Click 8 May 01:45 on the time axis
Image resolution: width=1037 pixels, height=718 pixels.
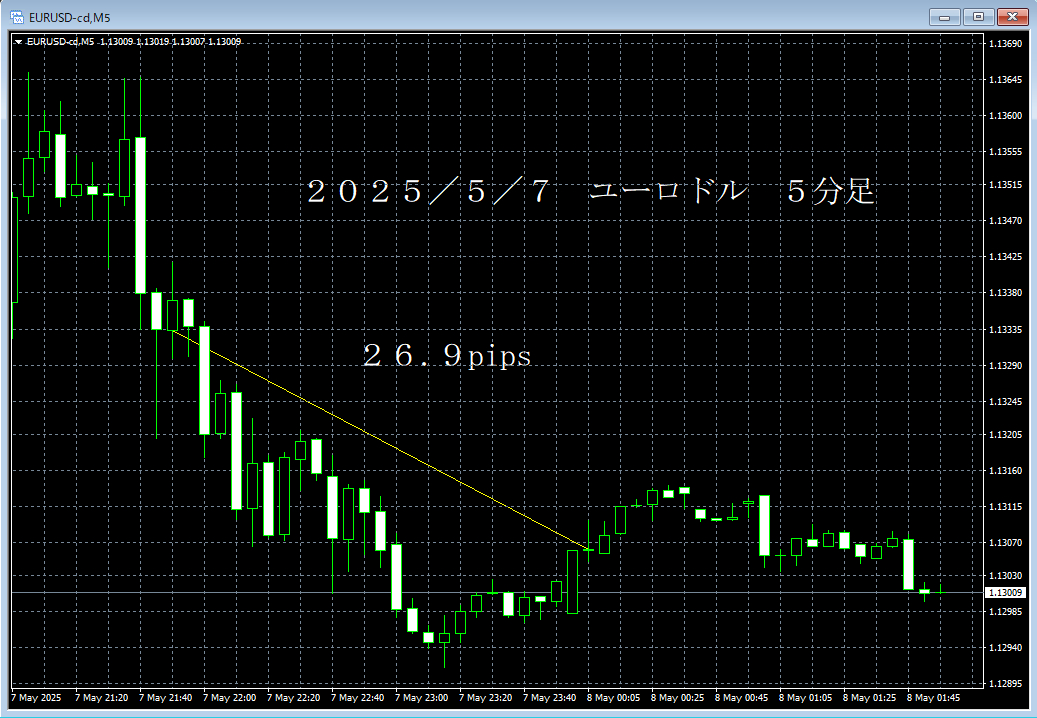[x=933, y=698]
